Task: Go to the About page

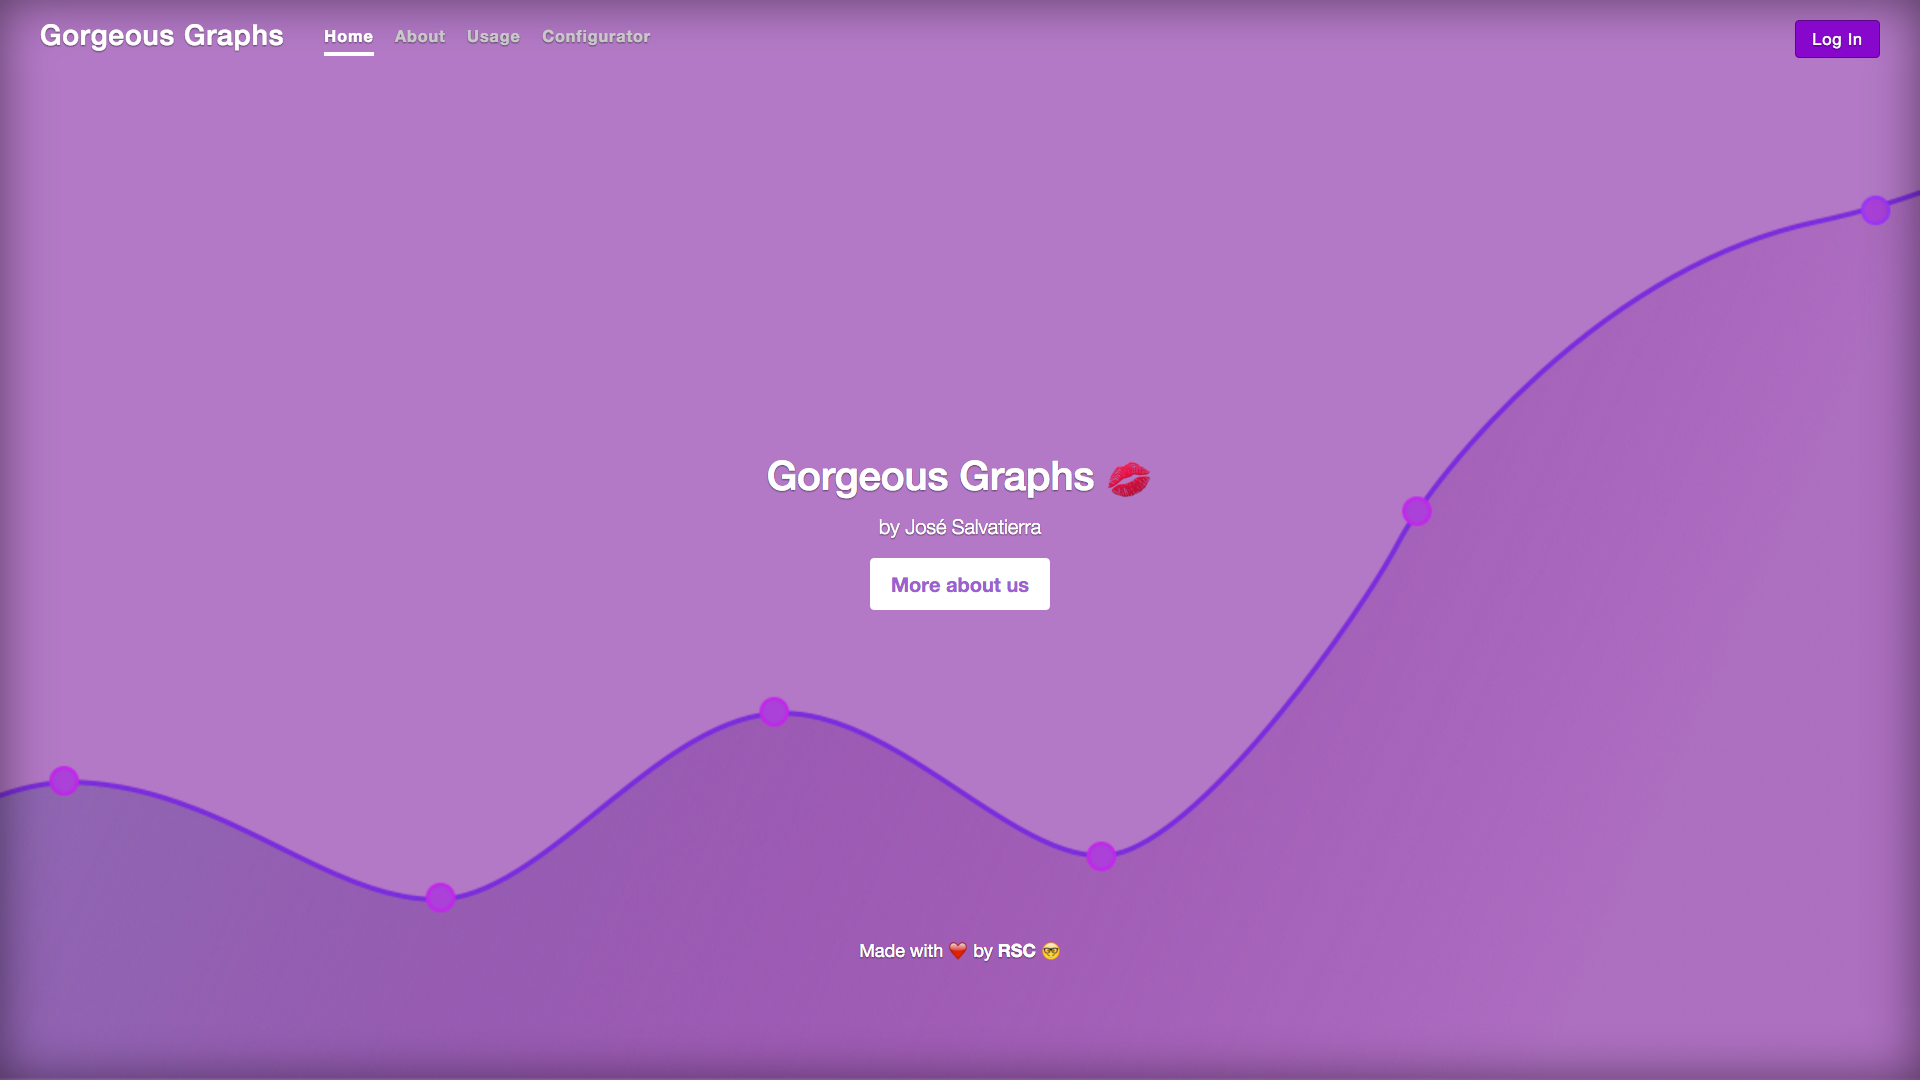Action: click(419, 37)
